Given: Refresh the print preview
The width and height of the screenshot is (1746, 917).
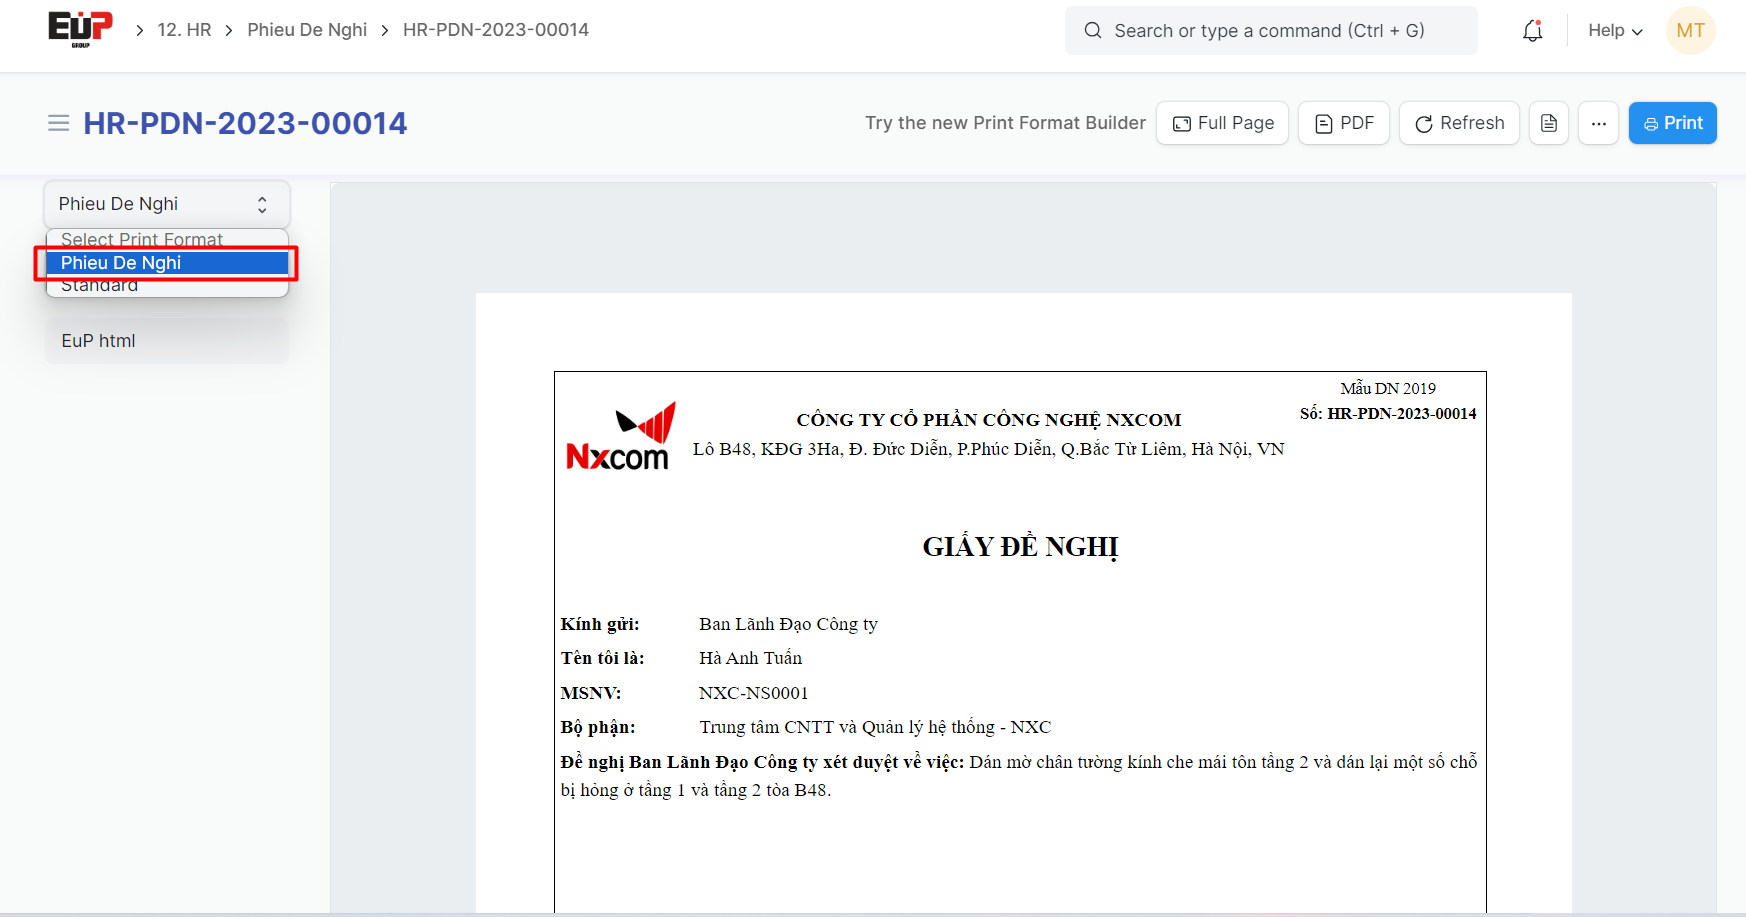Looking at the screenshot, I should pyautogui.click(x=1458, y=123).
